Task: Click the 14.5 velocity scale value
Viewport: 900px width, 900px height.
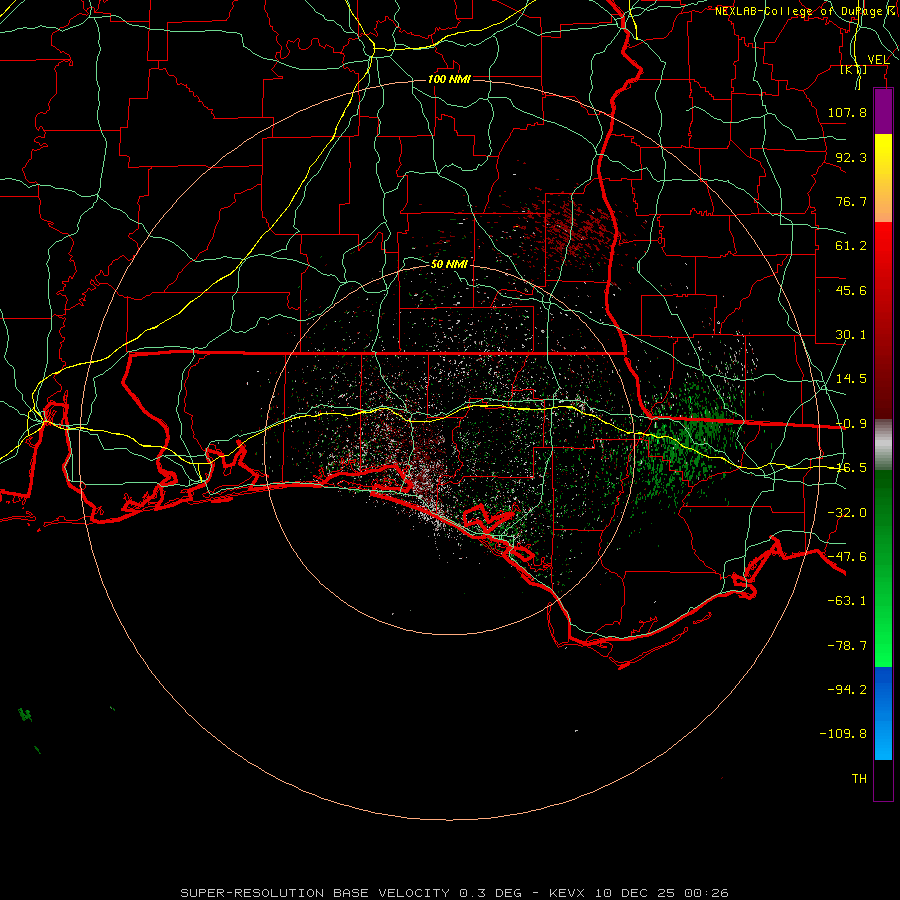Action: pos(851,379)
